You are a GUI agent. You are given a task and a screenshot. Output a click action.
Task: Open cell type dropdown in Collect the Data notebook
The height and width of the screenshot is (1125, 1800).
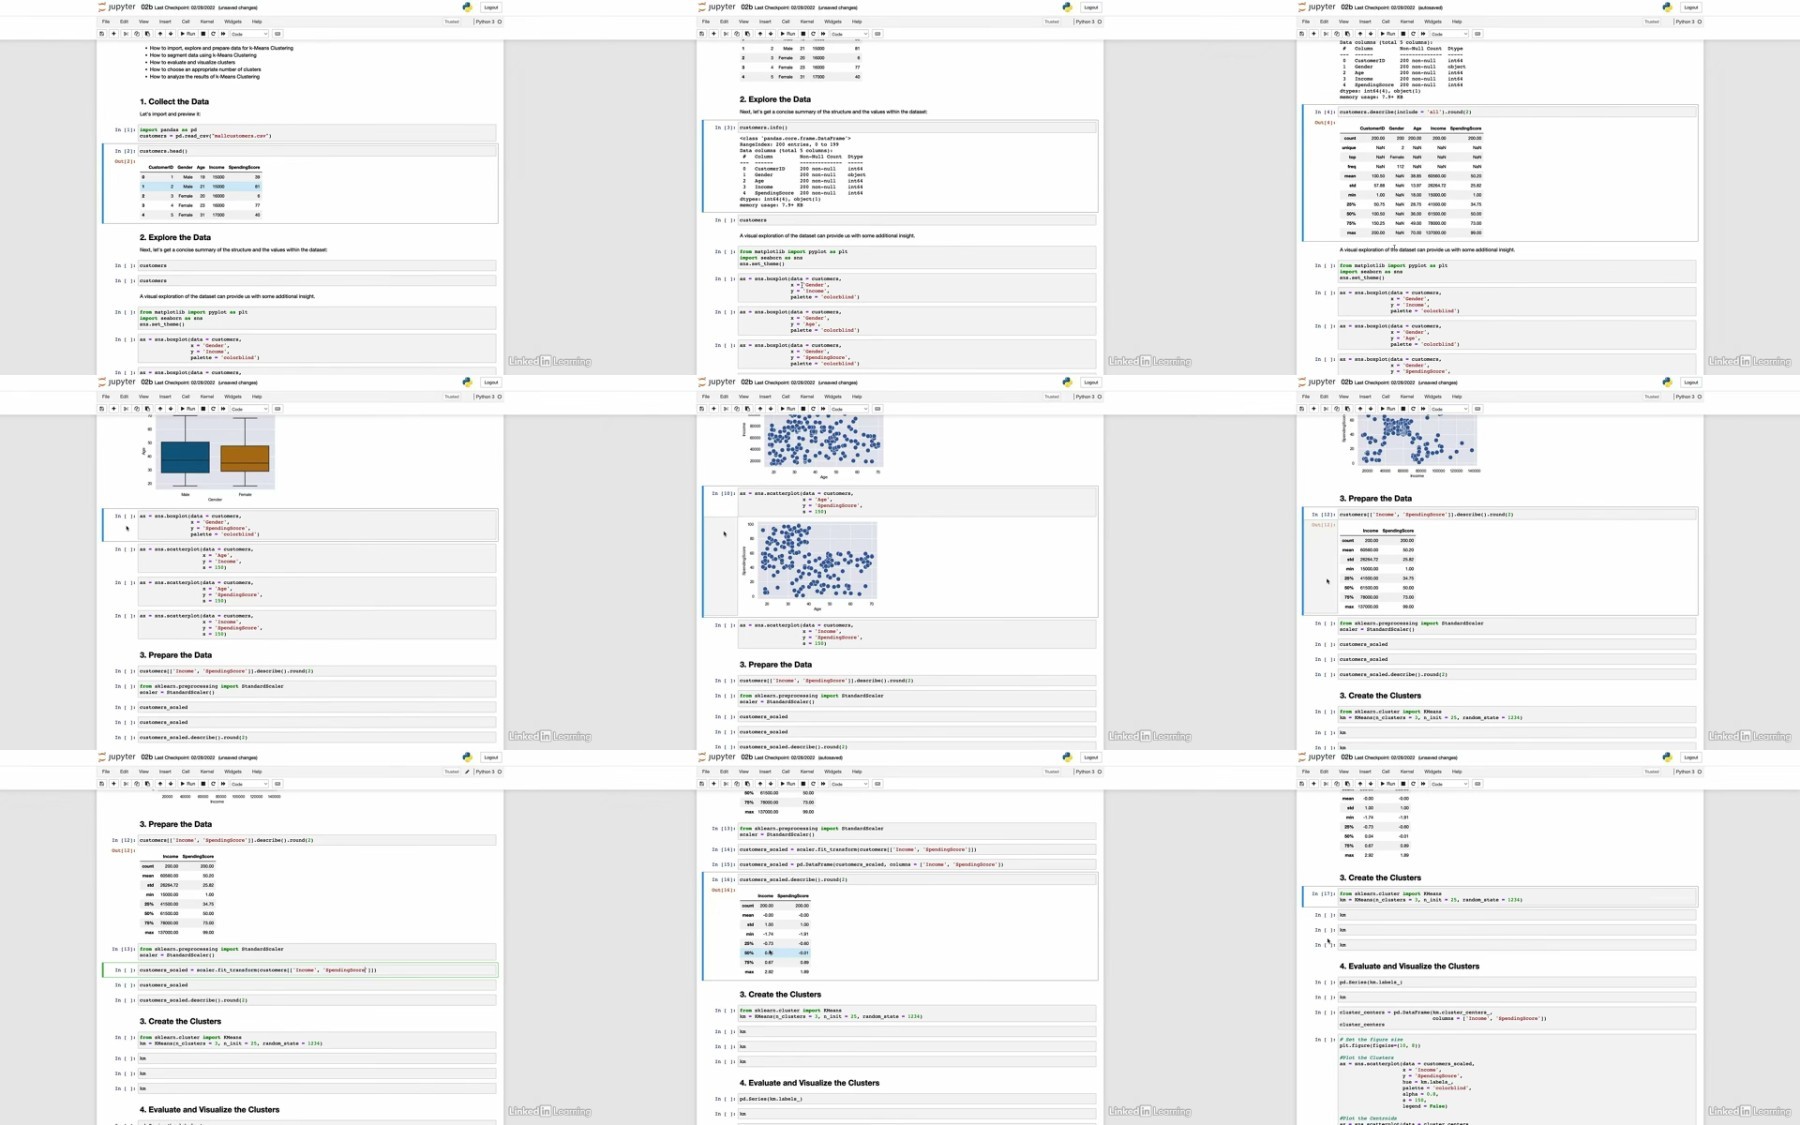point(250,34)
